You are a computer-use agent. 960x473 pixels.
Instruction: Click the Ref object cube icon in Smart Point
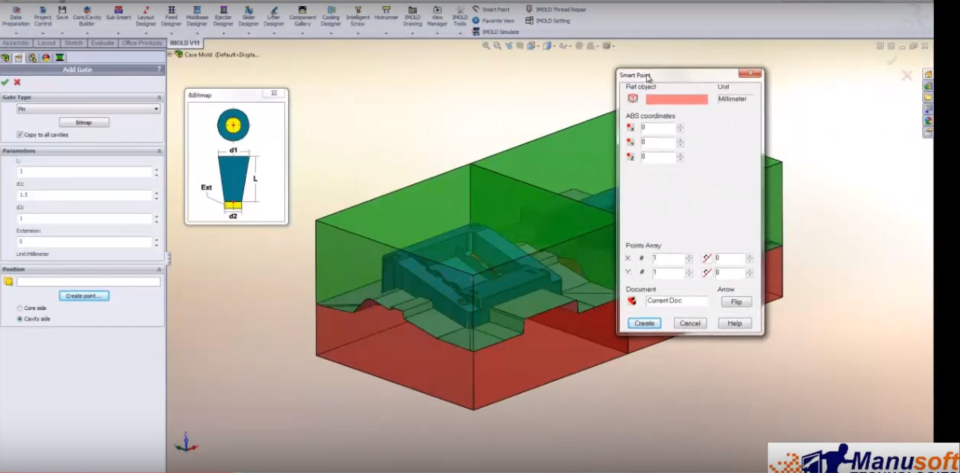633,99
